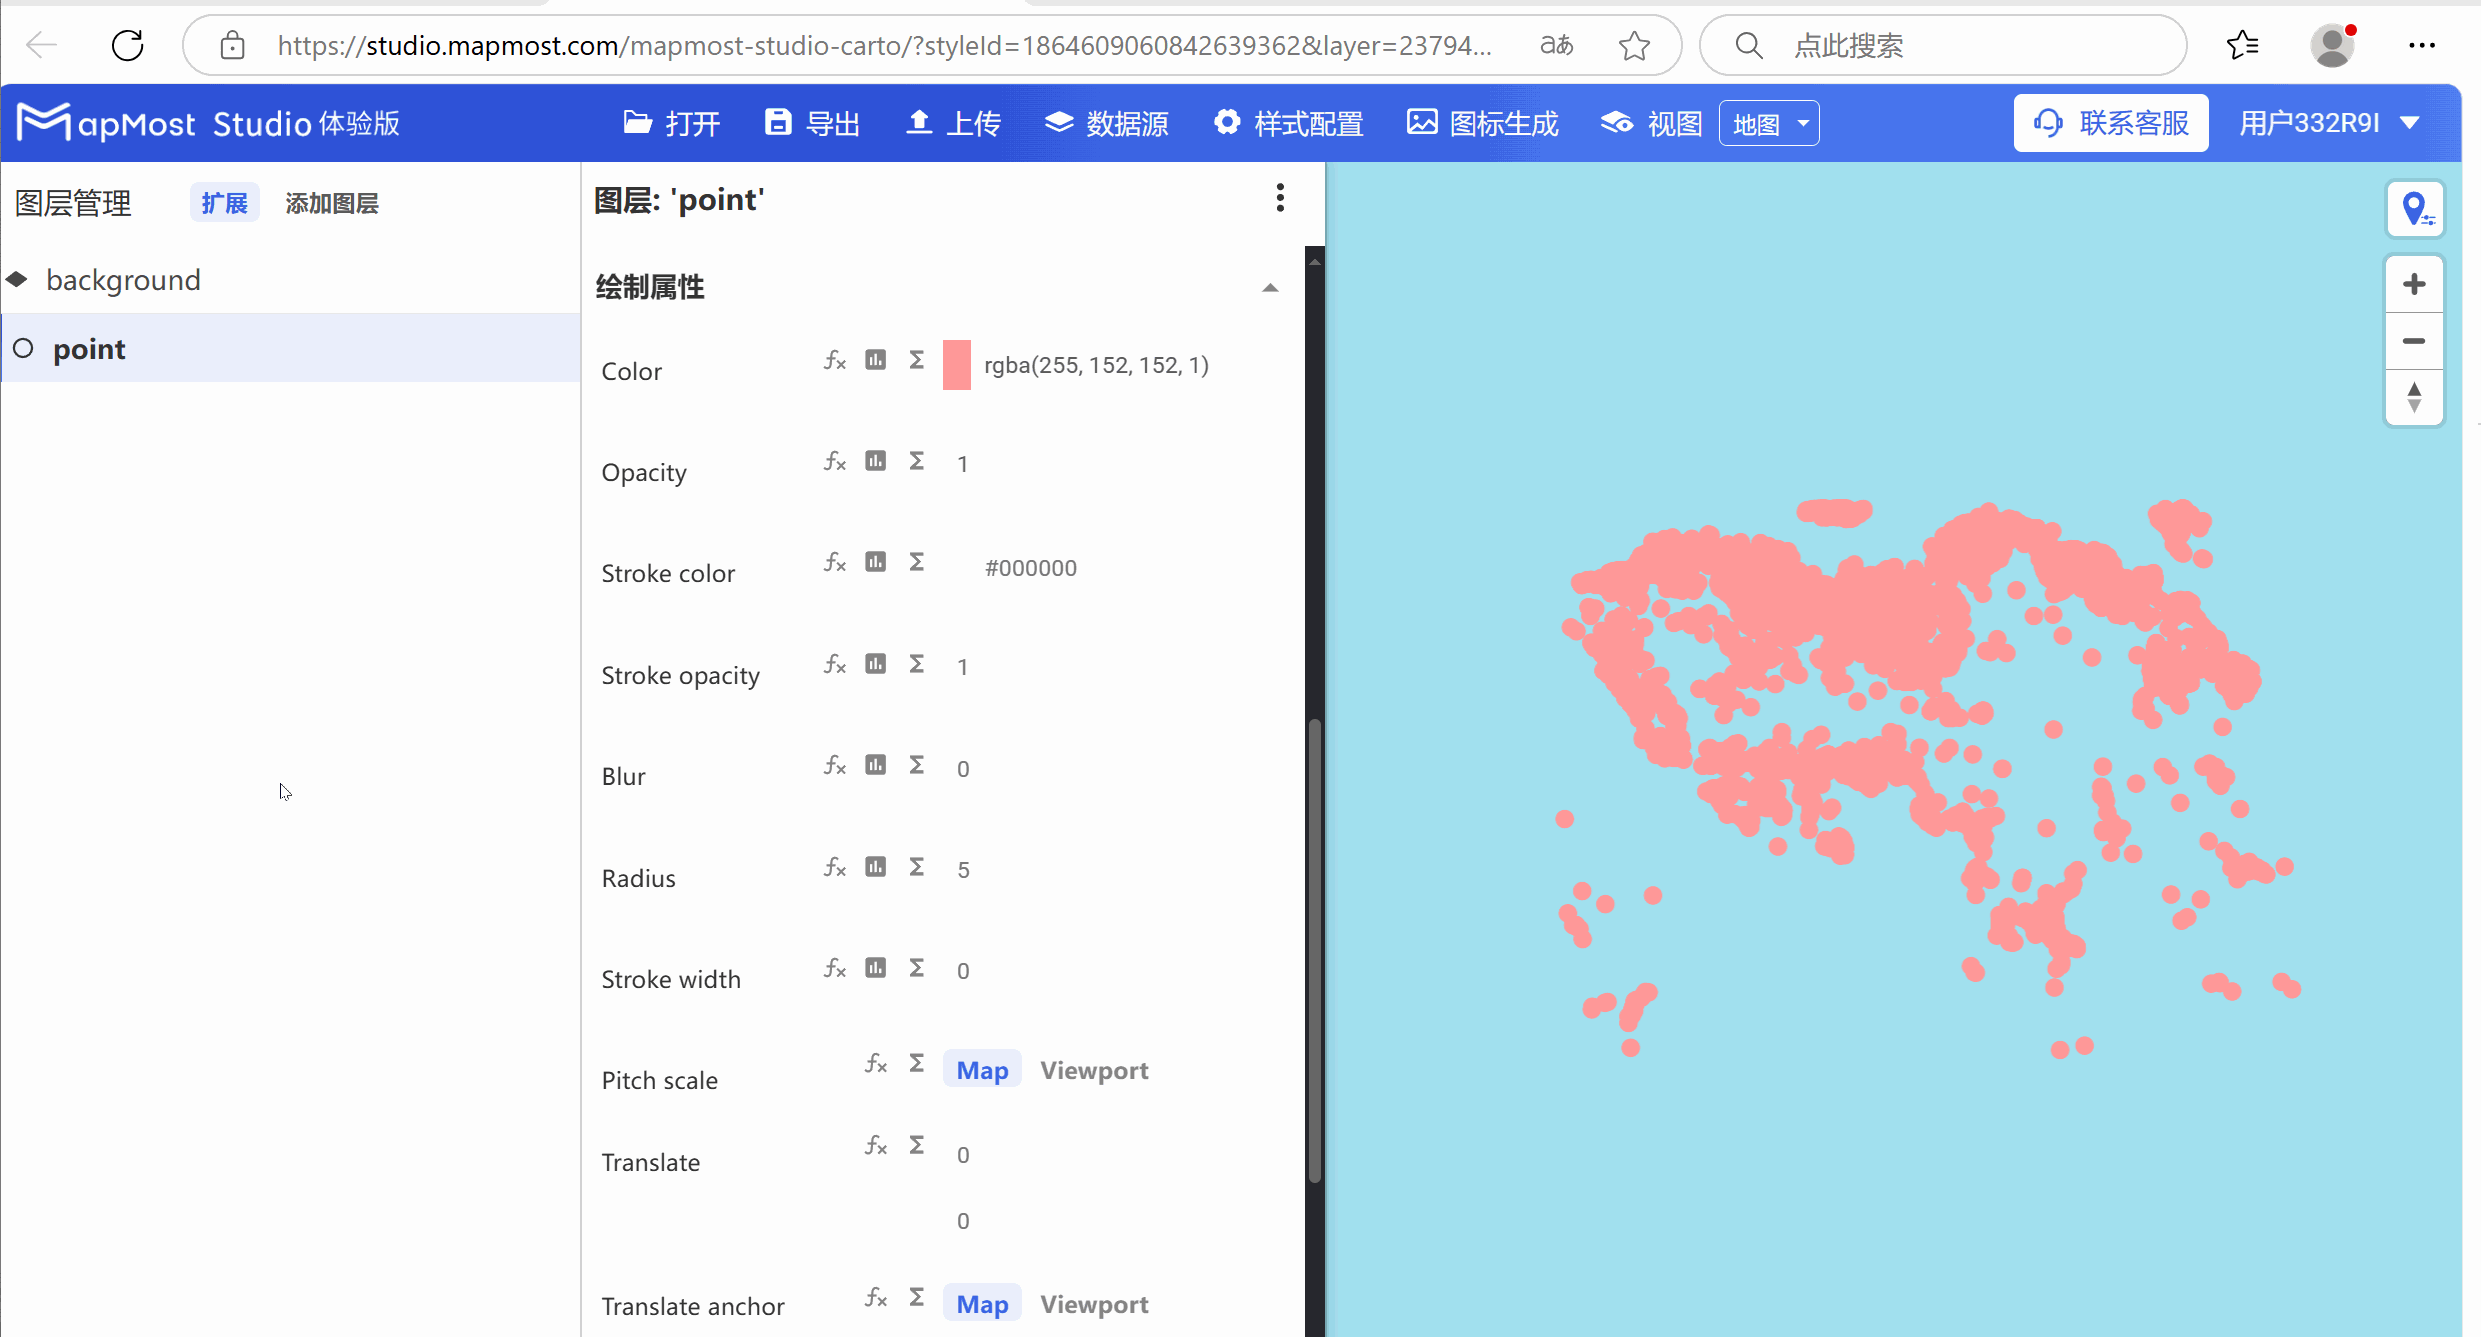Click the Σ expression icon for Opacity
The image size is (2481, 1337).
(916, 460)
